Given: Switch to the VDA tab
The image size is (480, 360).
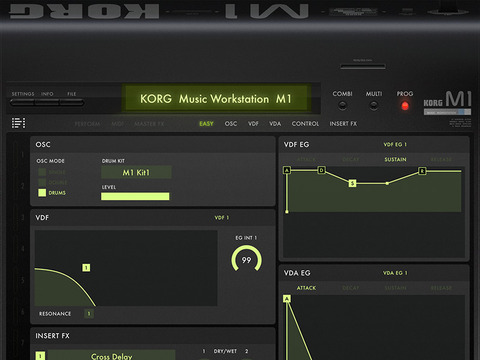Looking at the screenshot, I should [x=275, y=124].
